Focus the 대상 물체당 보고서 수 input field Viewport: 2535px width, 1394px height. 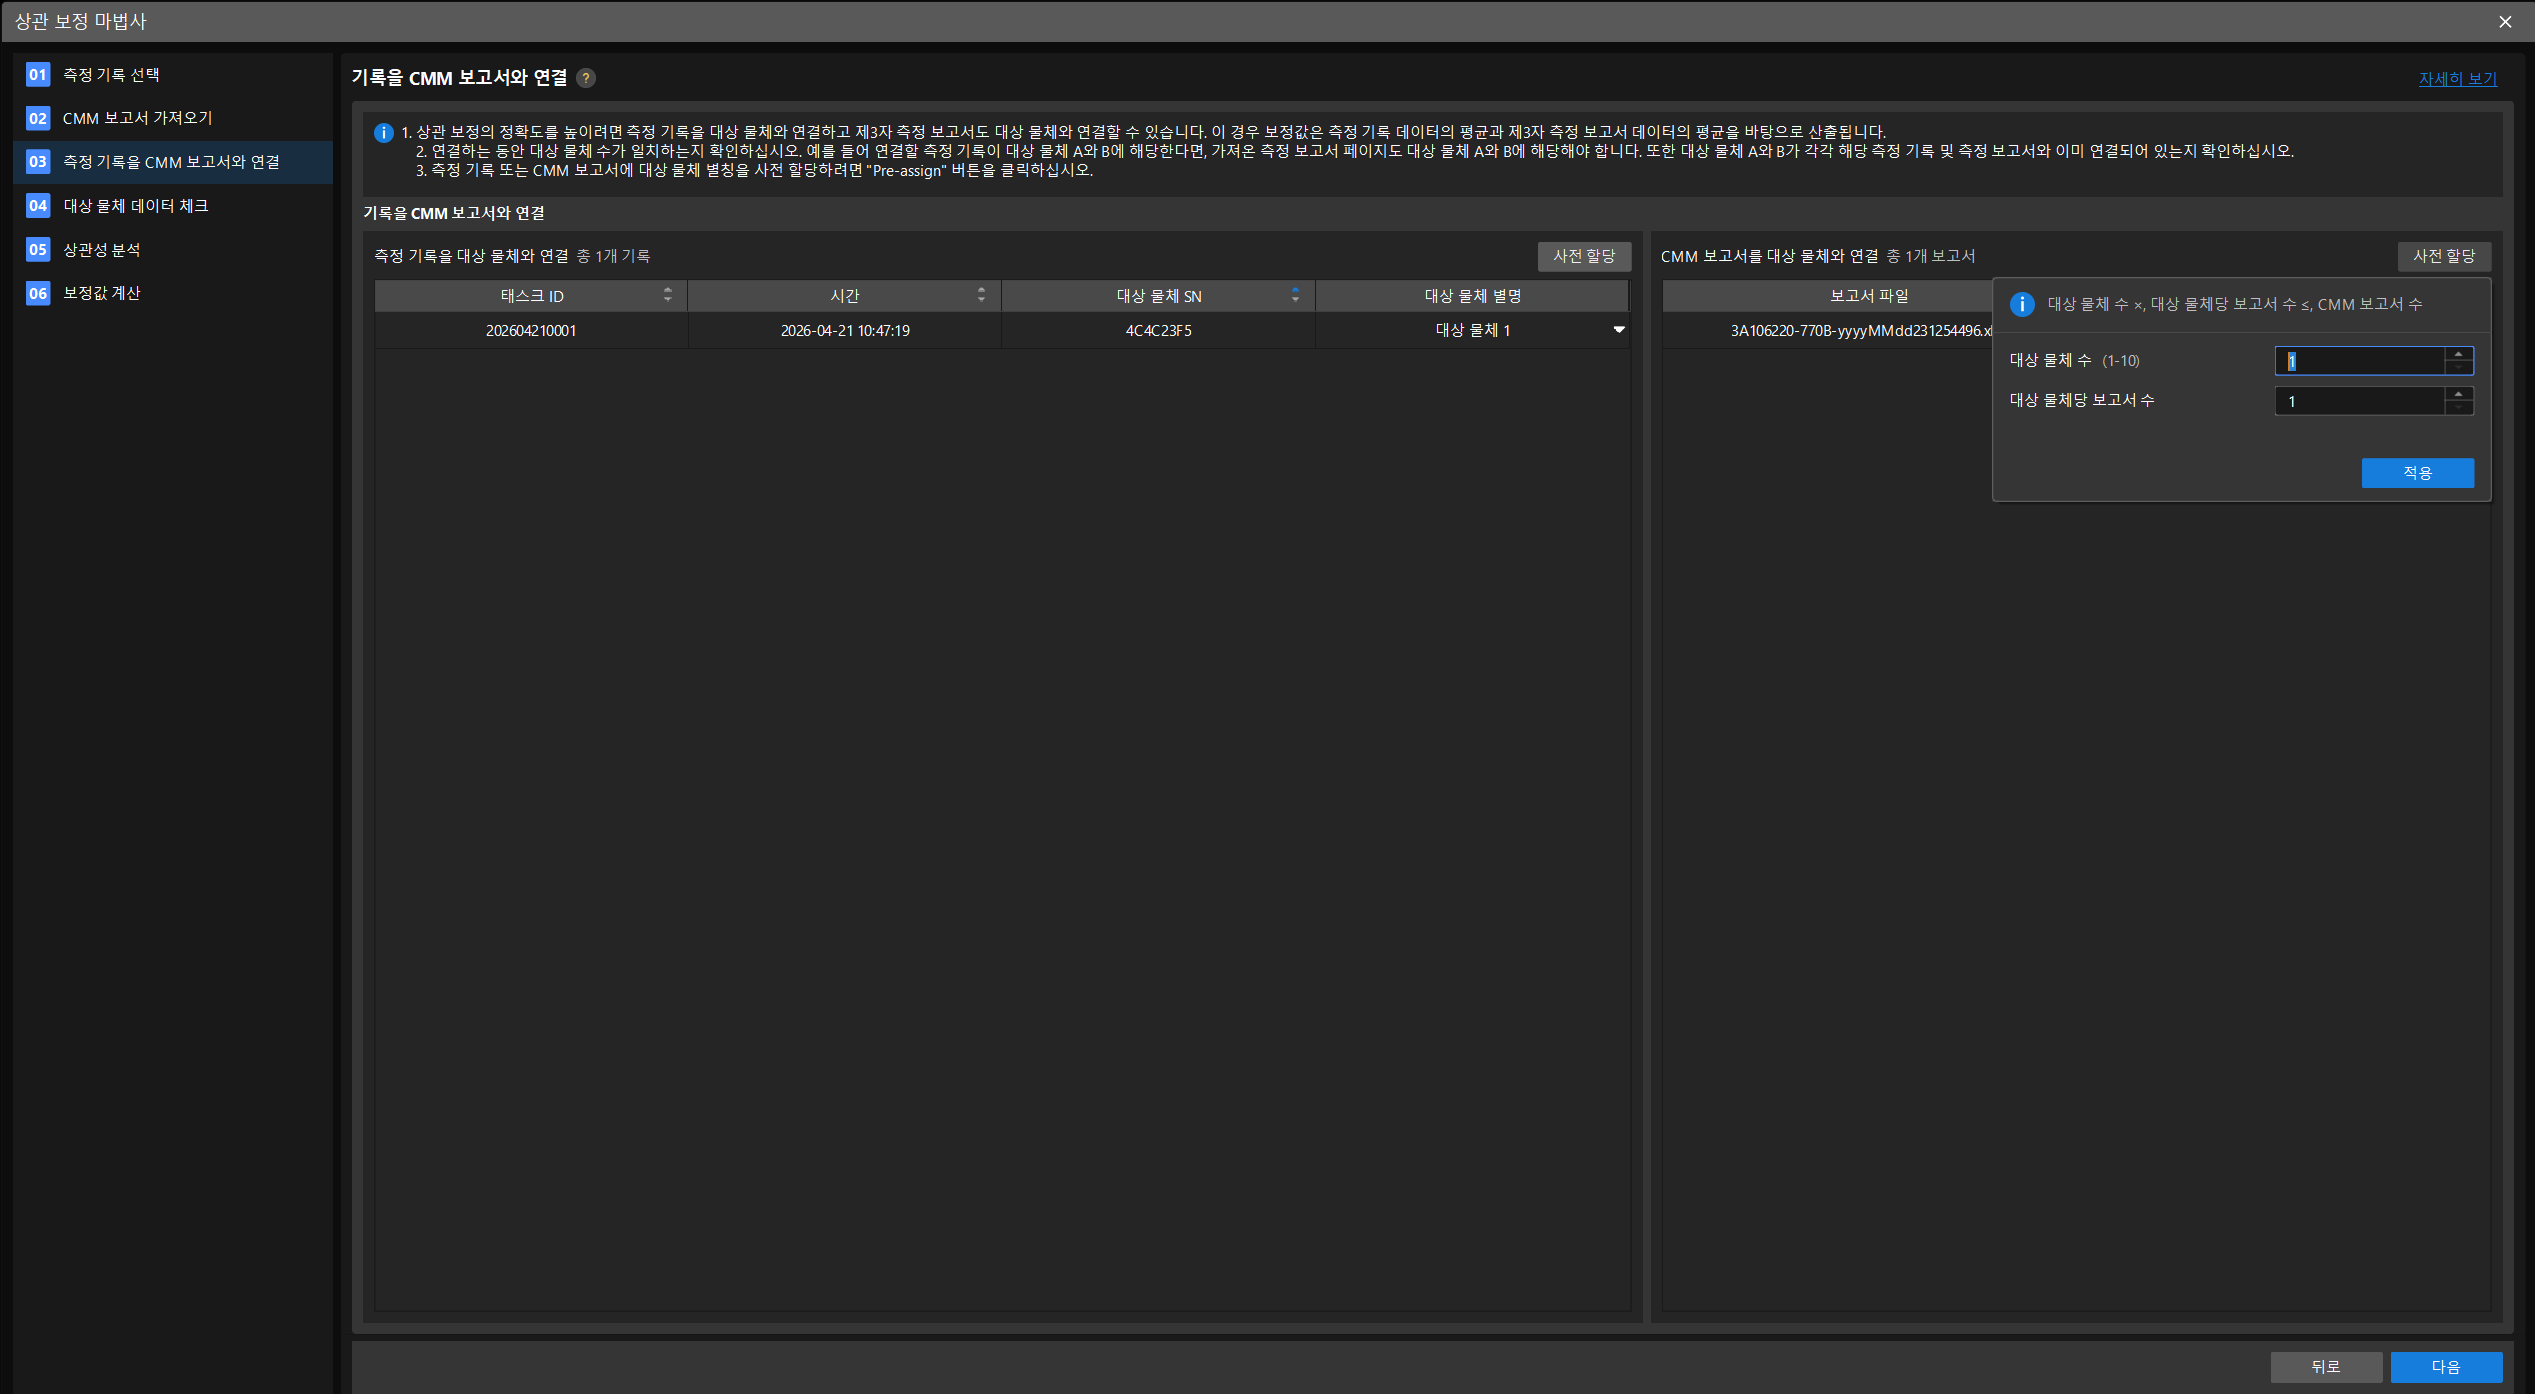click(2360, 401)
